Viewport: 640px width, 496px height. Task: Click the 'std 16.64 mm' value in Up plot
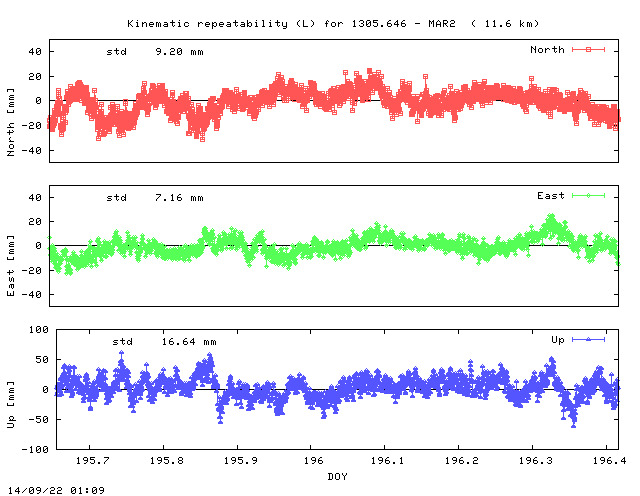click(164, 342)
